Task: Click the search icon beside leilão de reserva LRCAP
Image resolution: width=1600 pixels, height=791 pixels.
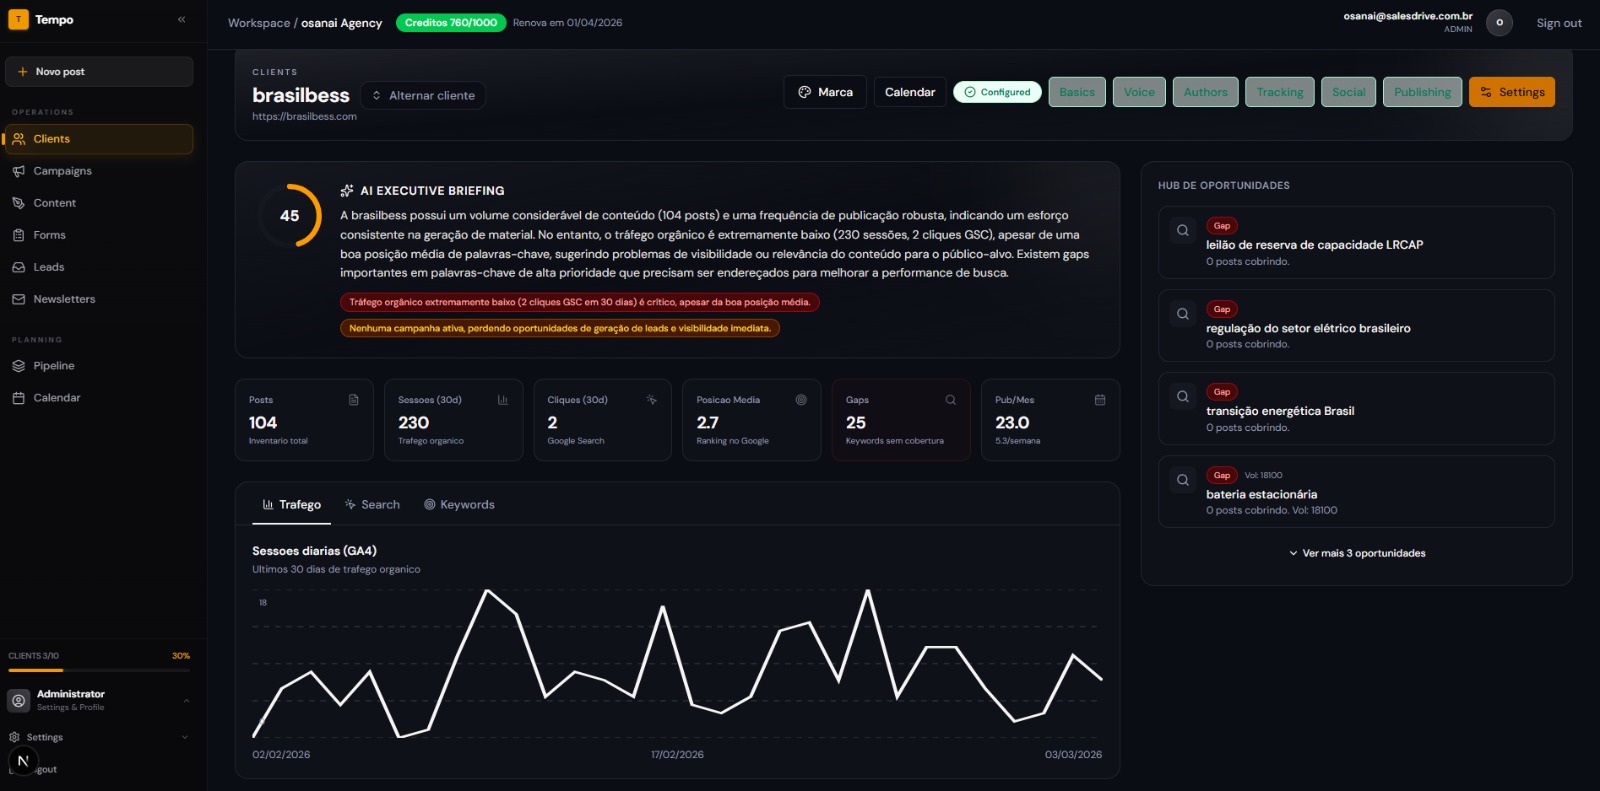Action: 1182,231
